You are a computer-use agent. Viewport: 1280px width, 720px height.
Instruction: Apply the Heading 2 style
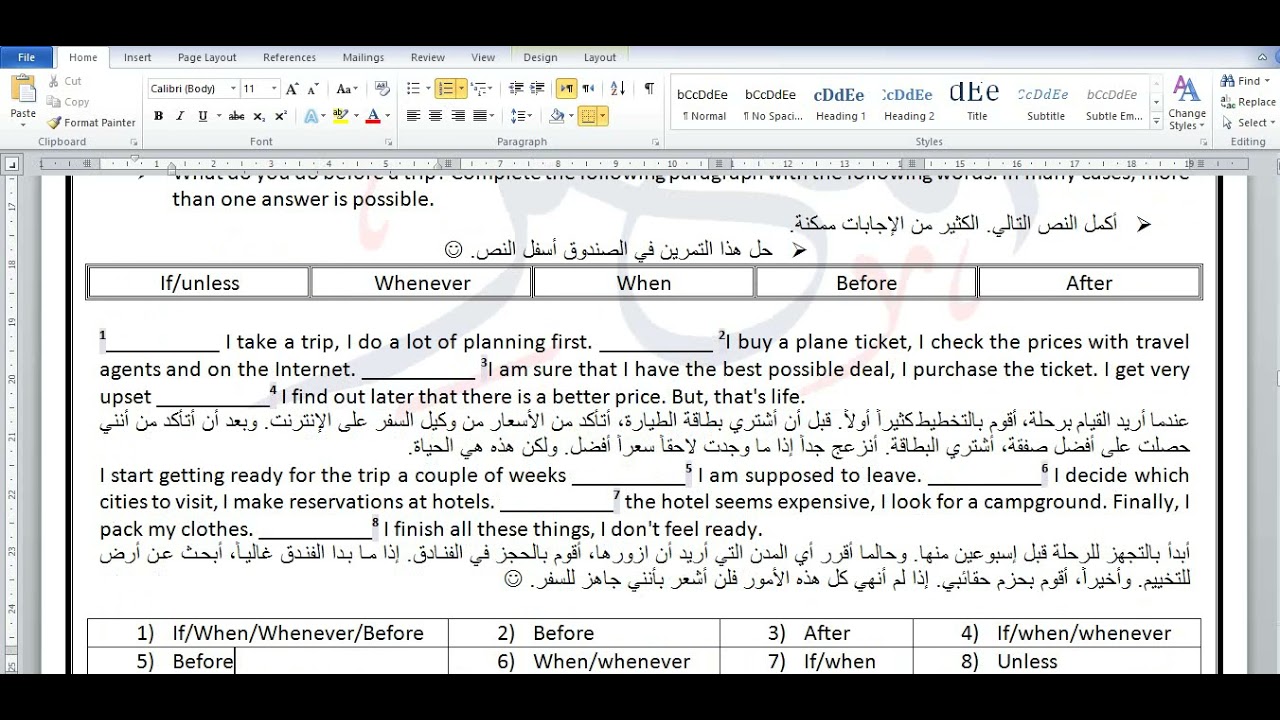(908, 103)
